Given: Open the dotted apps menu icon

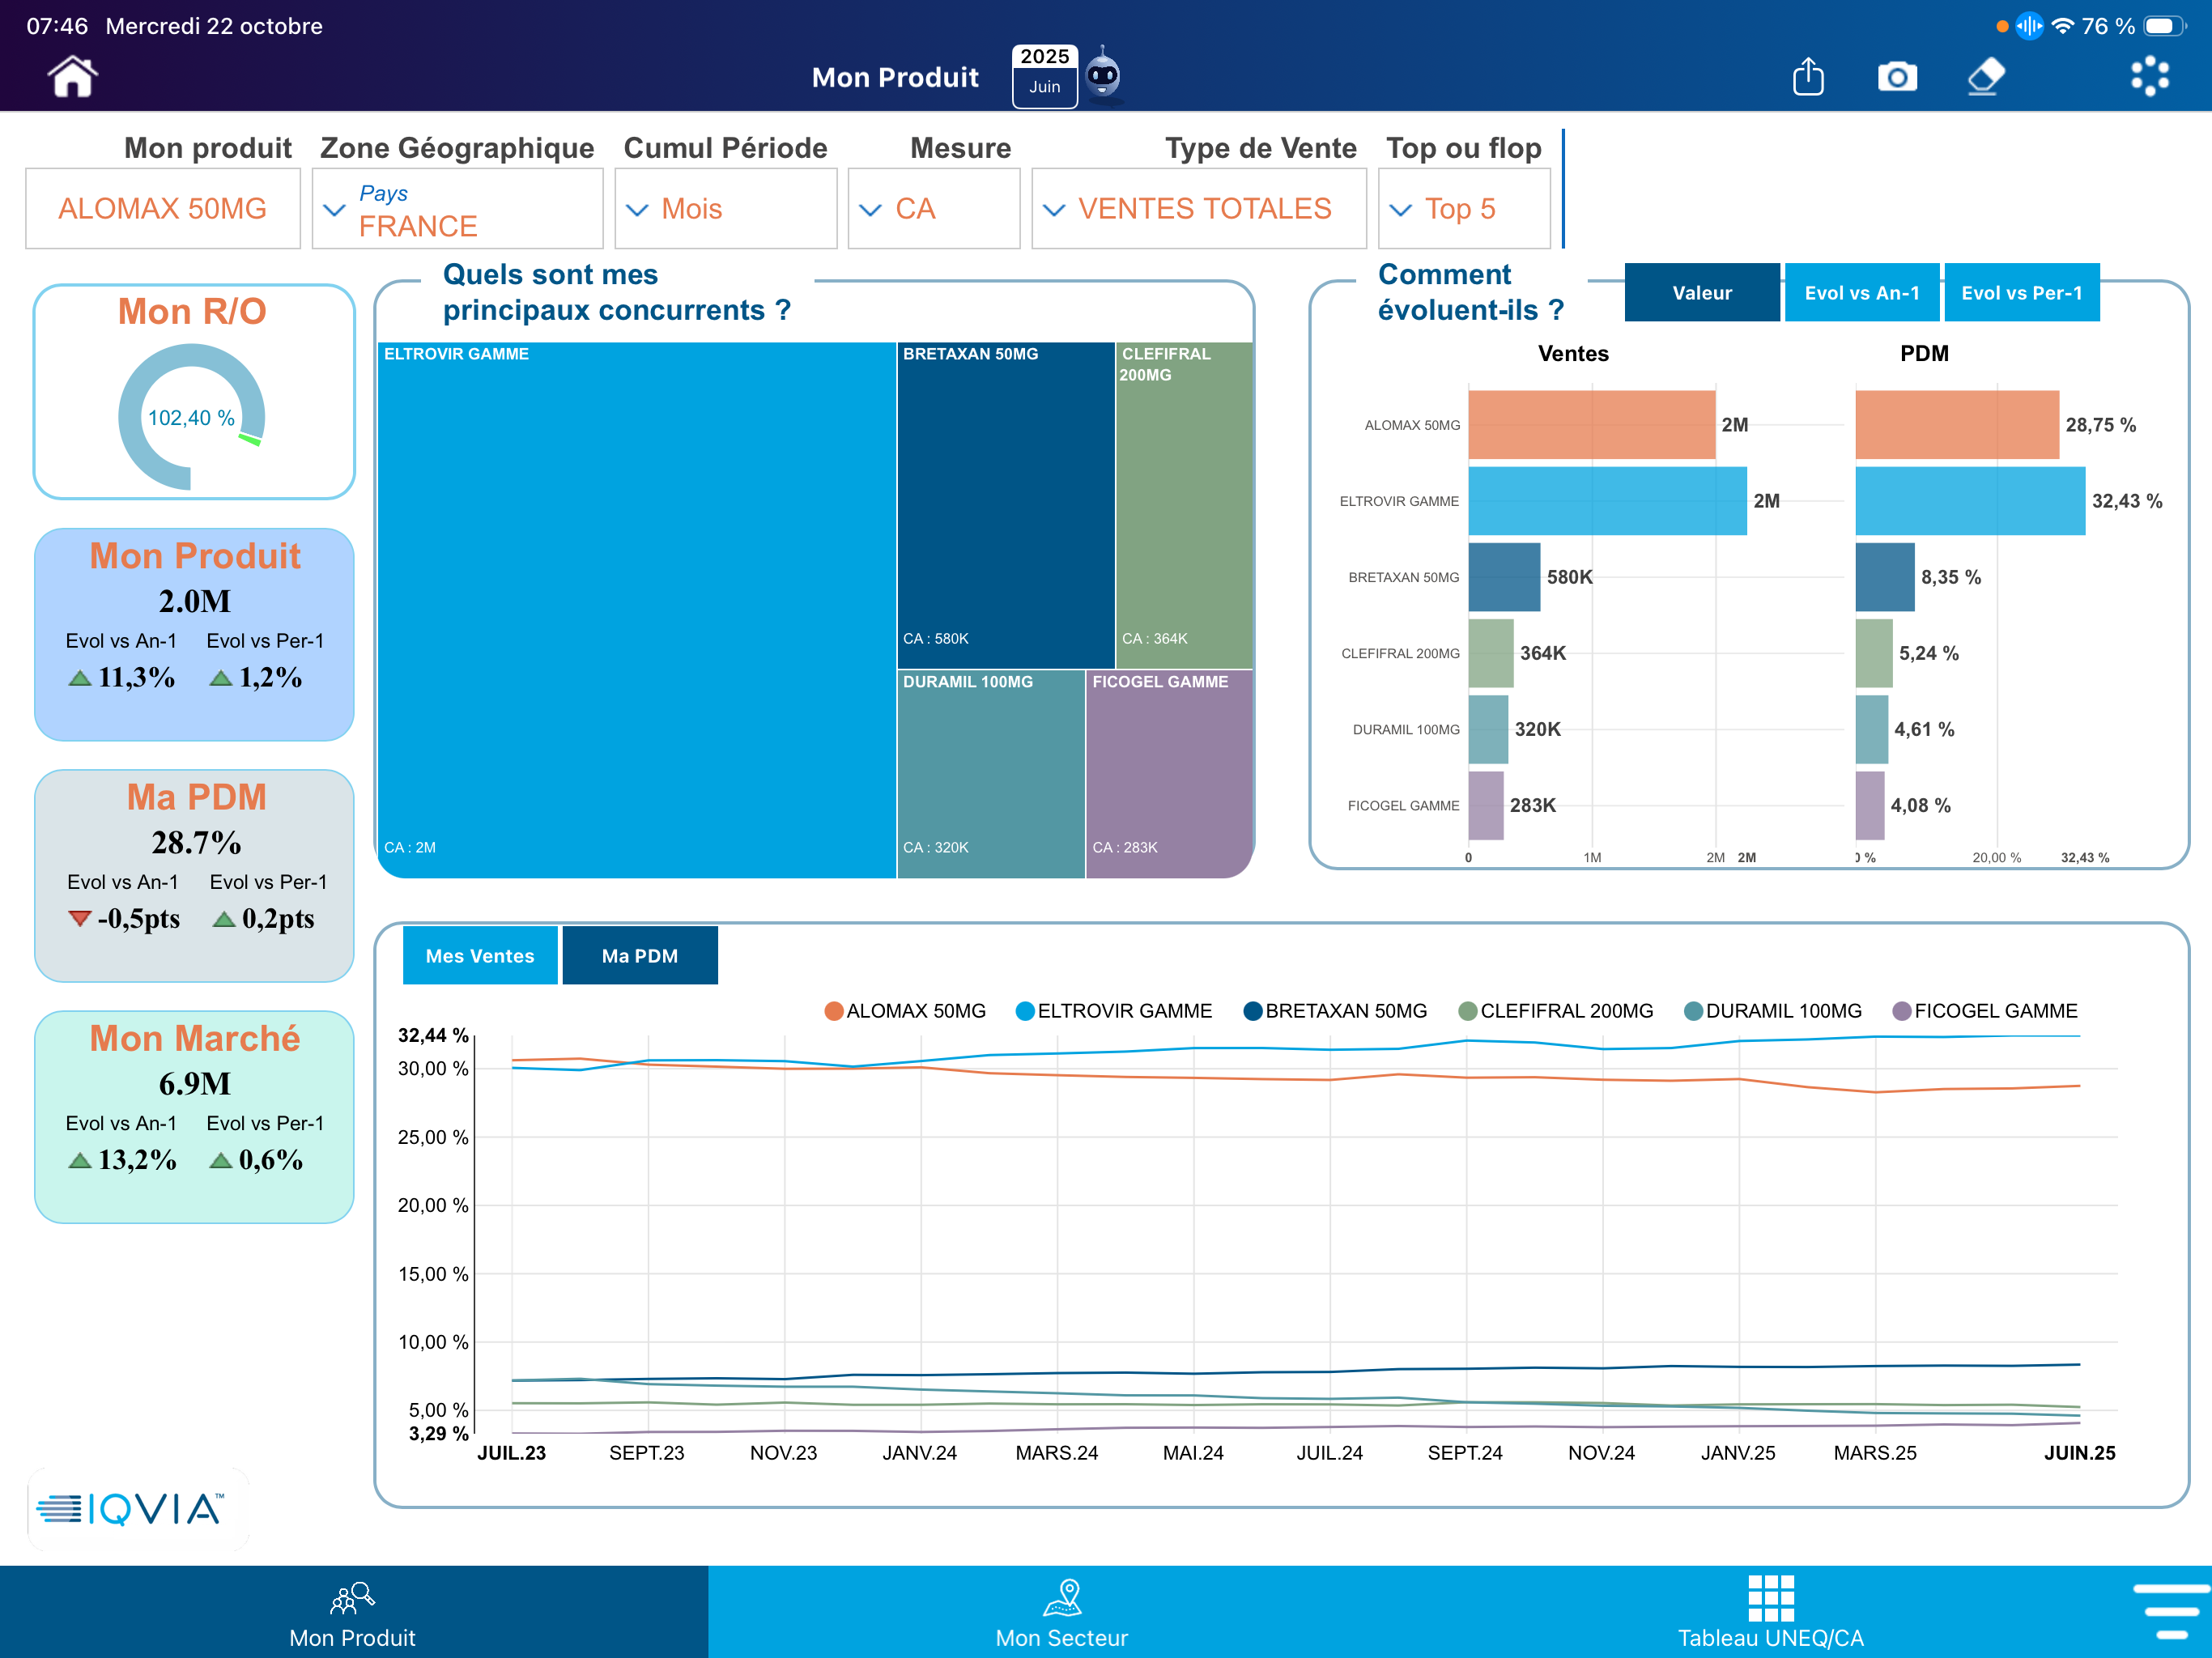Looking at the screenshot, I should tap(2149, 76).
